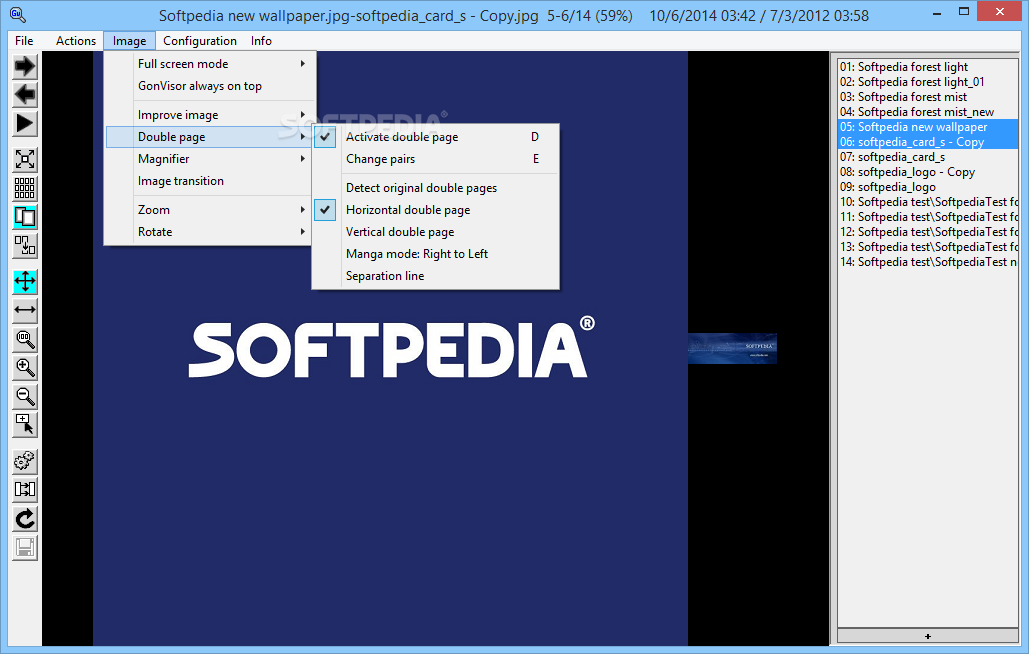This screenshot has width=1029, height=654.
Task: Select '01: Softpedia forest light' in list
Action: click(x=928, y=67)
